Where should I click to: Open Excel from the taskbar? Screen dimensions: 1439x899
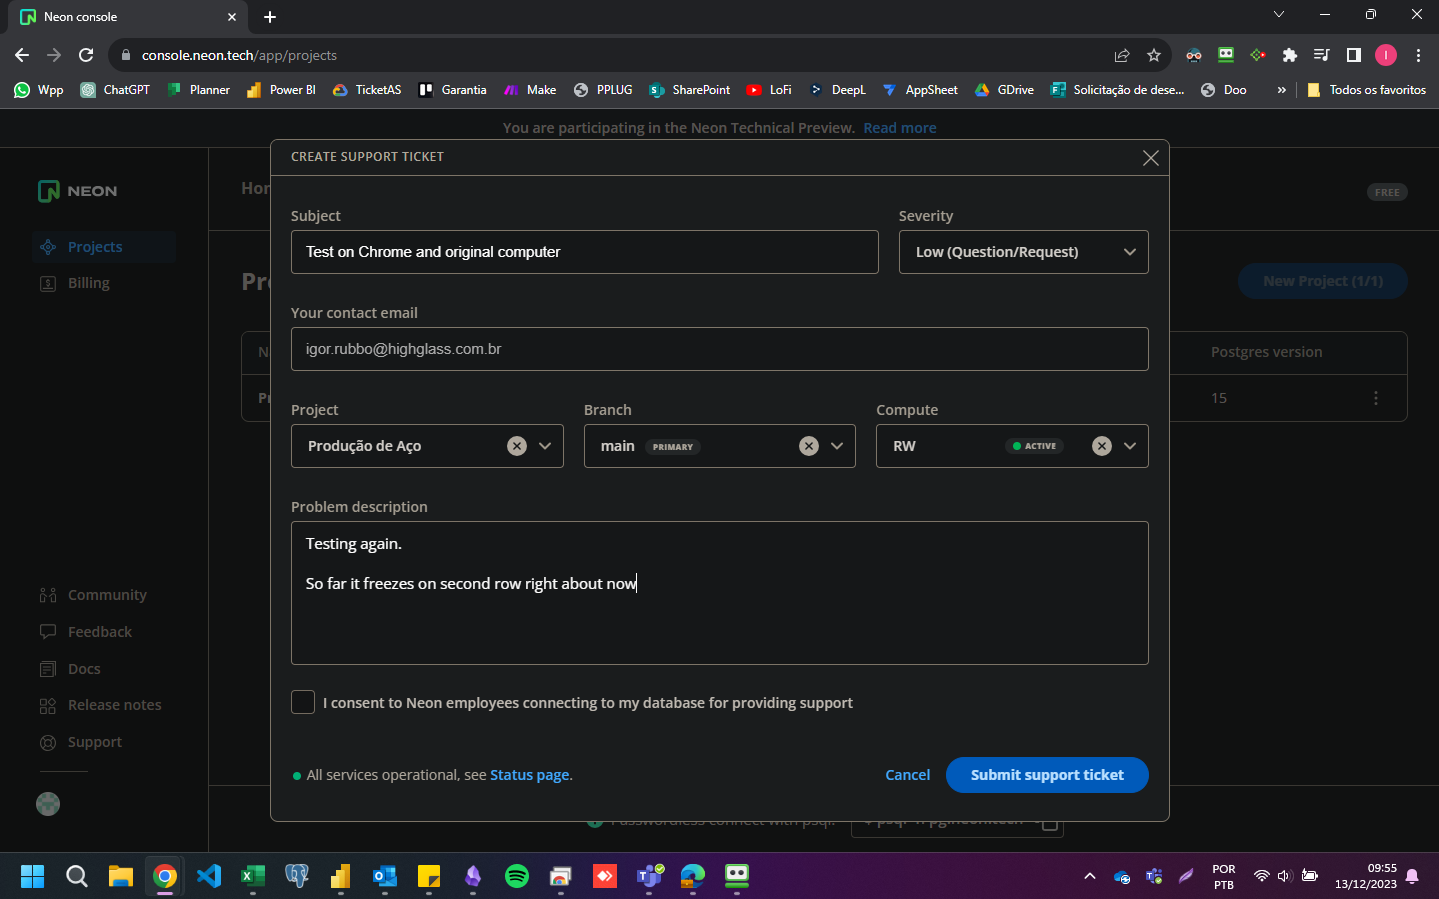pyautogui.click(x=253, y=877)
